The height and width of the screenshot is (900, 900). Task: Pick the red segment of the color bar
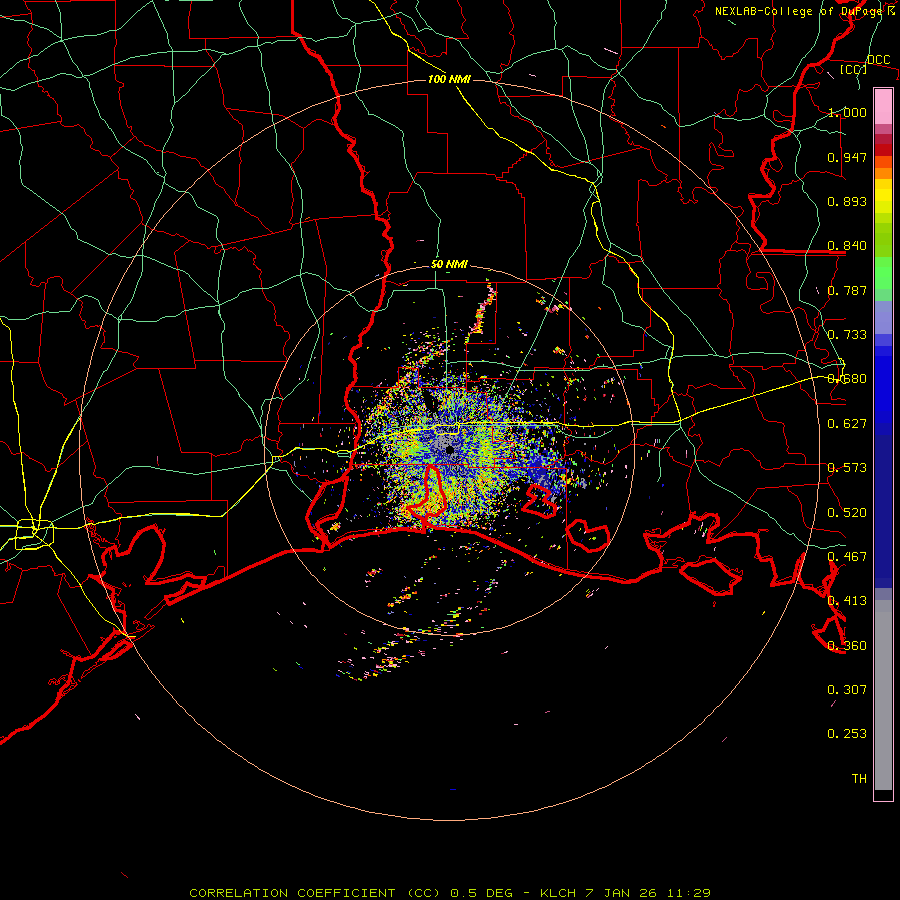883,150
